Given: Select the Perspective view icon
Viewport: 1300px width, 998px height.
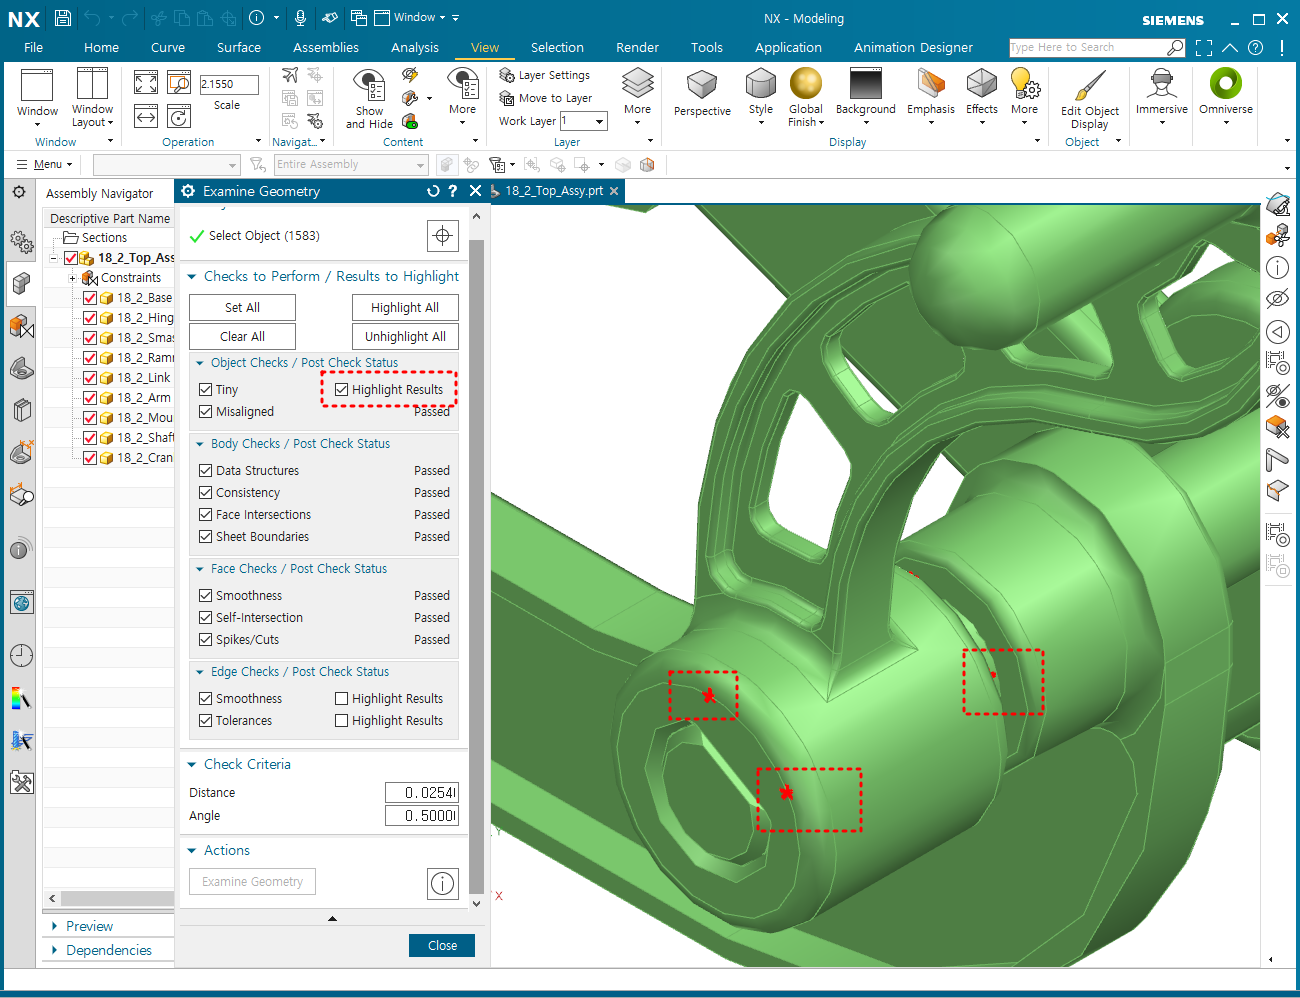Looking at the screenshot, I should pos(702,86).
